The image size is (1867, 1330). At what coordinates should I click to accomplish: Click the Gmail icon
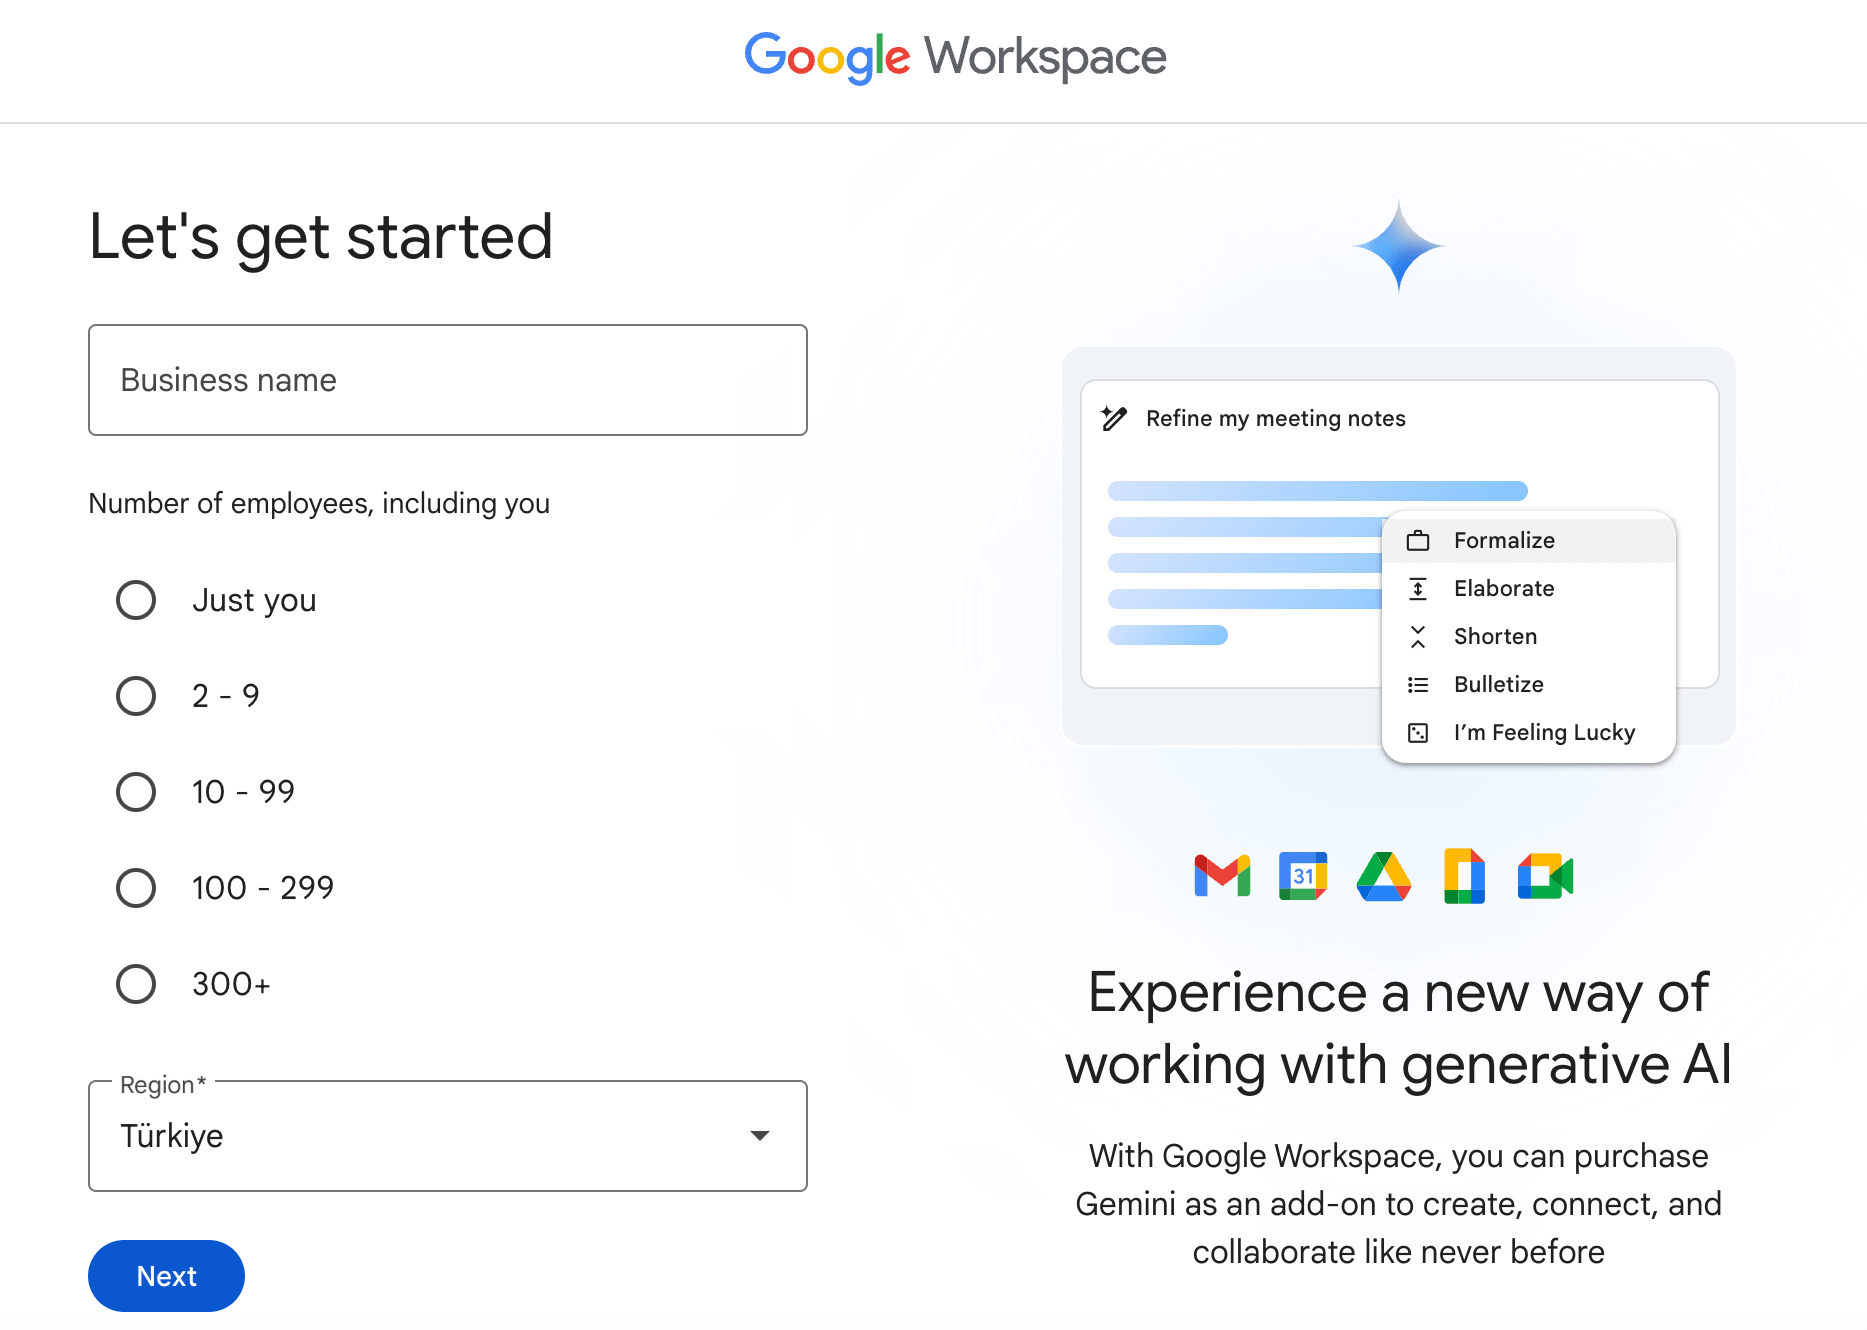pos(1222,876)
